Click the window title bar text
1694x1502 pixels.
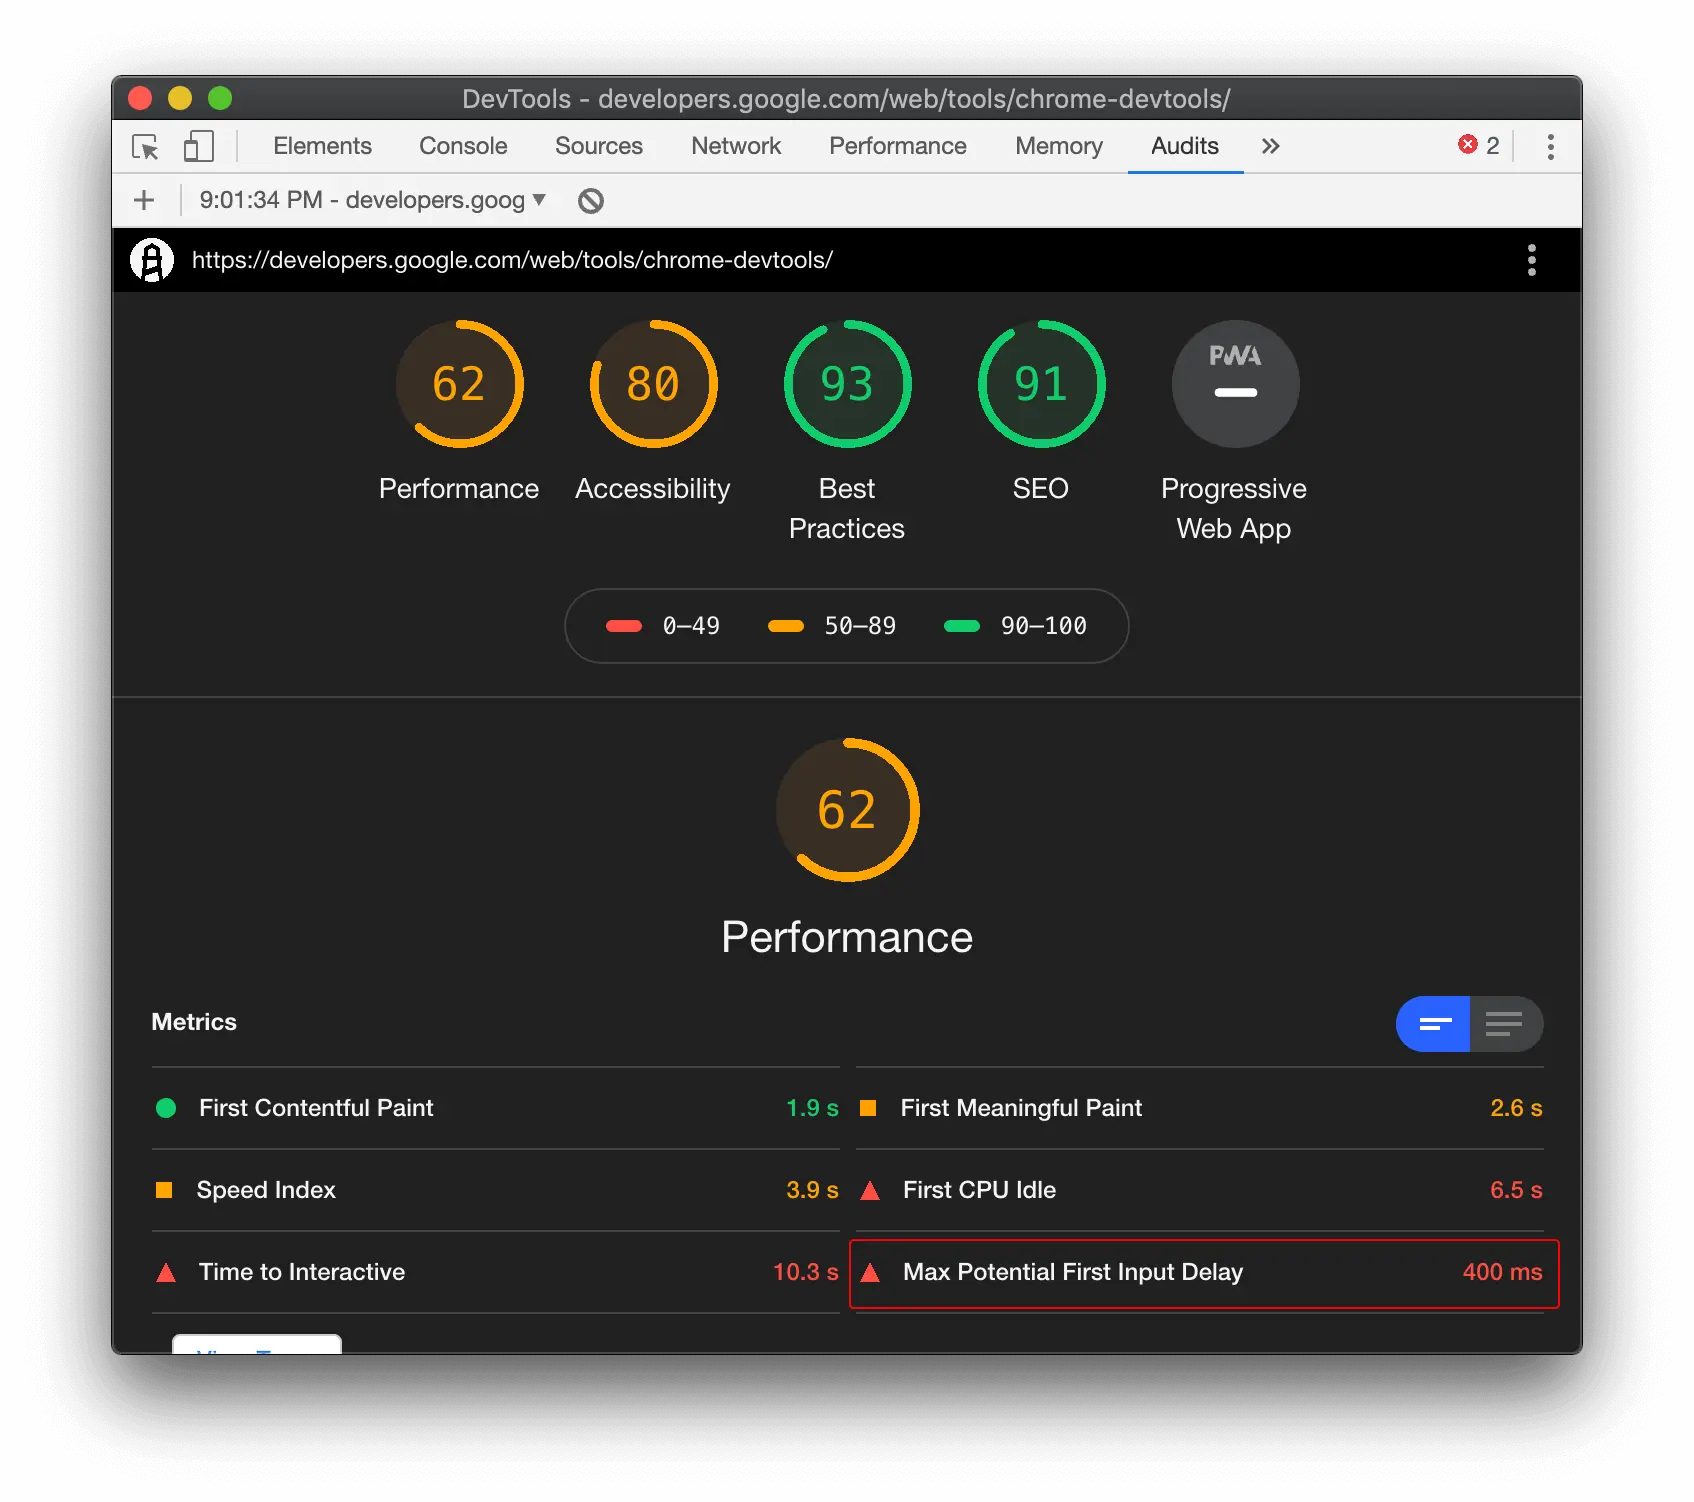coord(846,99)
